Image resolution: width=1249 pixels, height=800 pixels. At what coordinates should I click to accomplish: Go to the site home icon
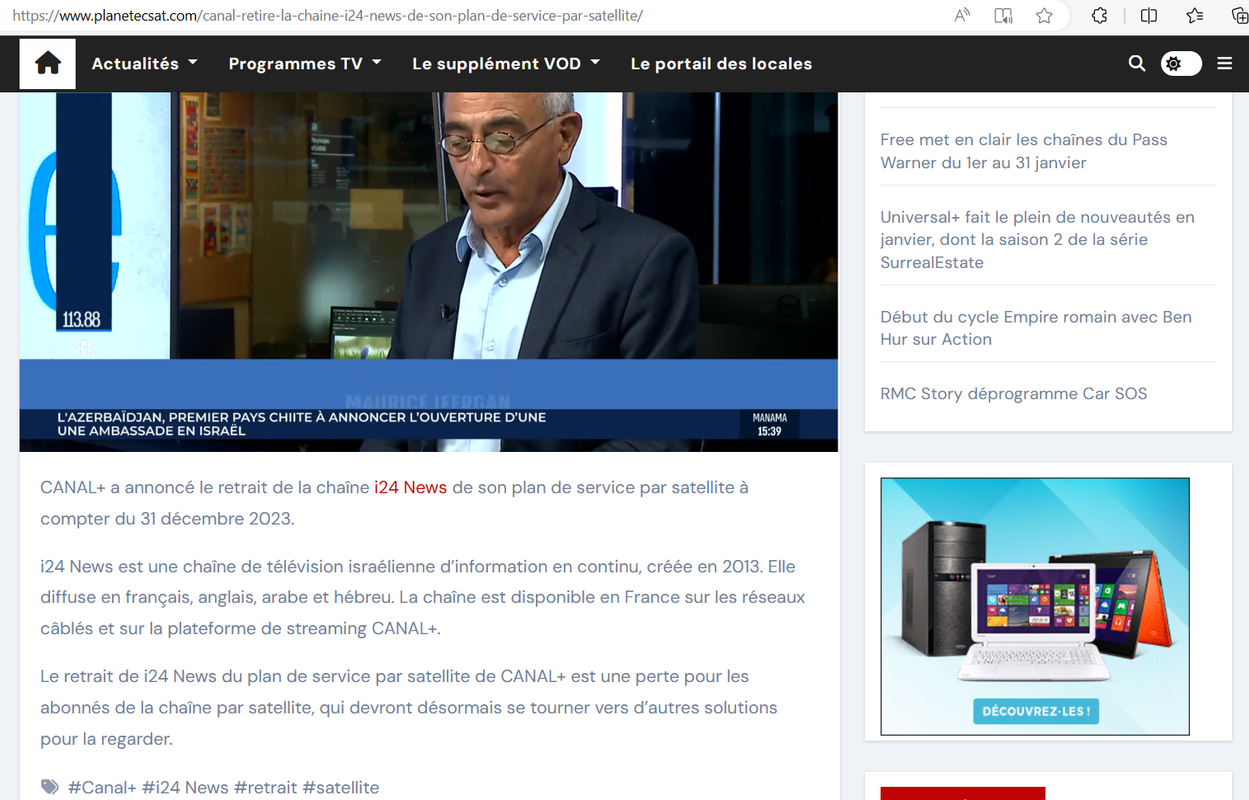pyautogui.click(x=48, y=63)
